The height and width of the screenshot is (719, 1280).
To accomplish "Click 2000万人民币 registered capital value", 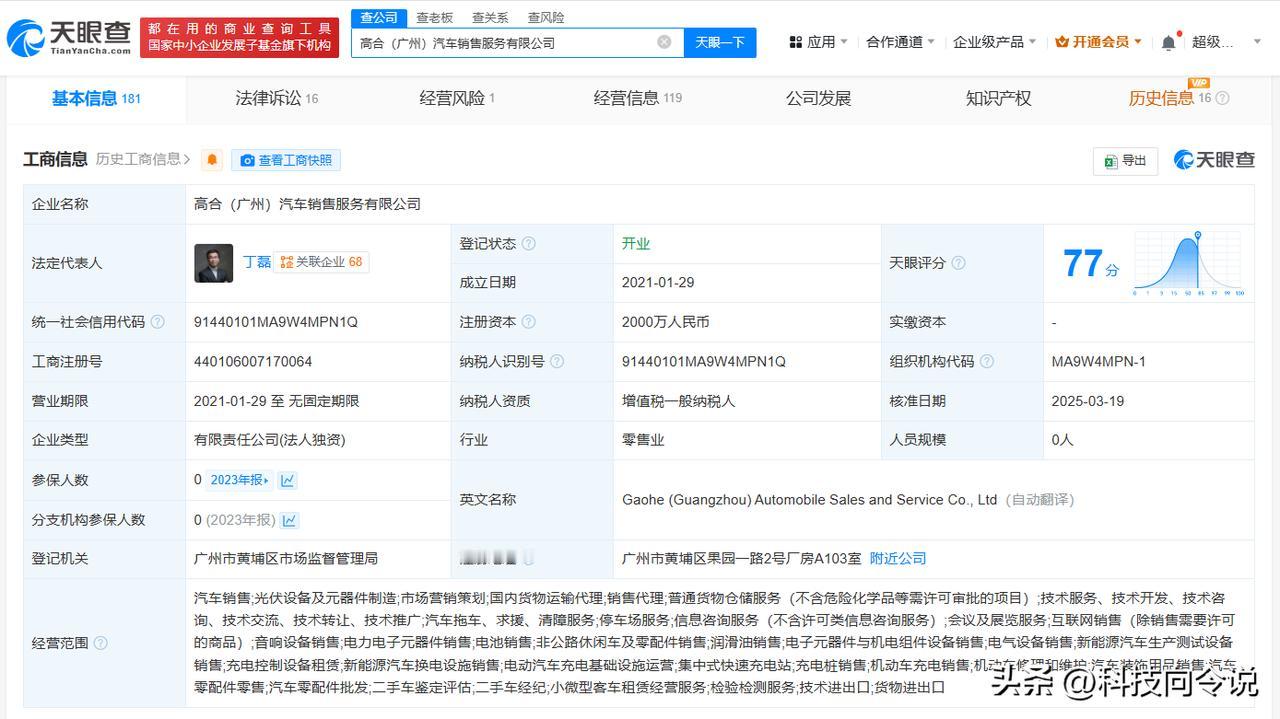I will tap(665, 322).
